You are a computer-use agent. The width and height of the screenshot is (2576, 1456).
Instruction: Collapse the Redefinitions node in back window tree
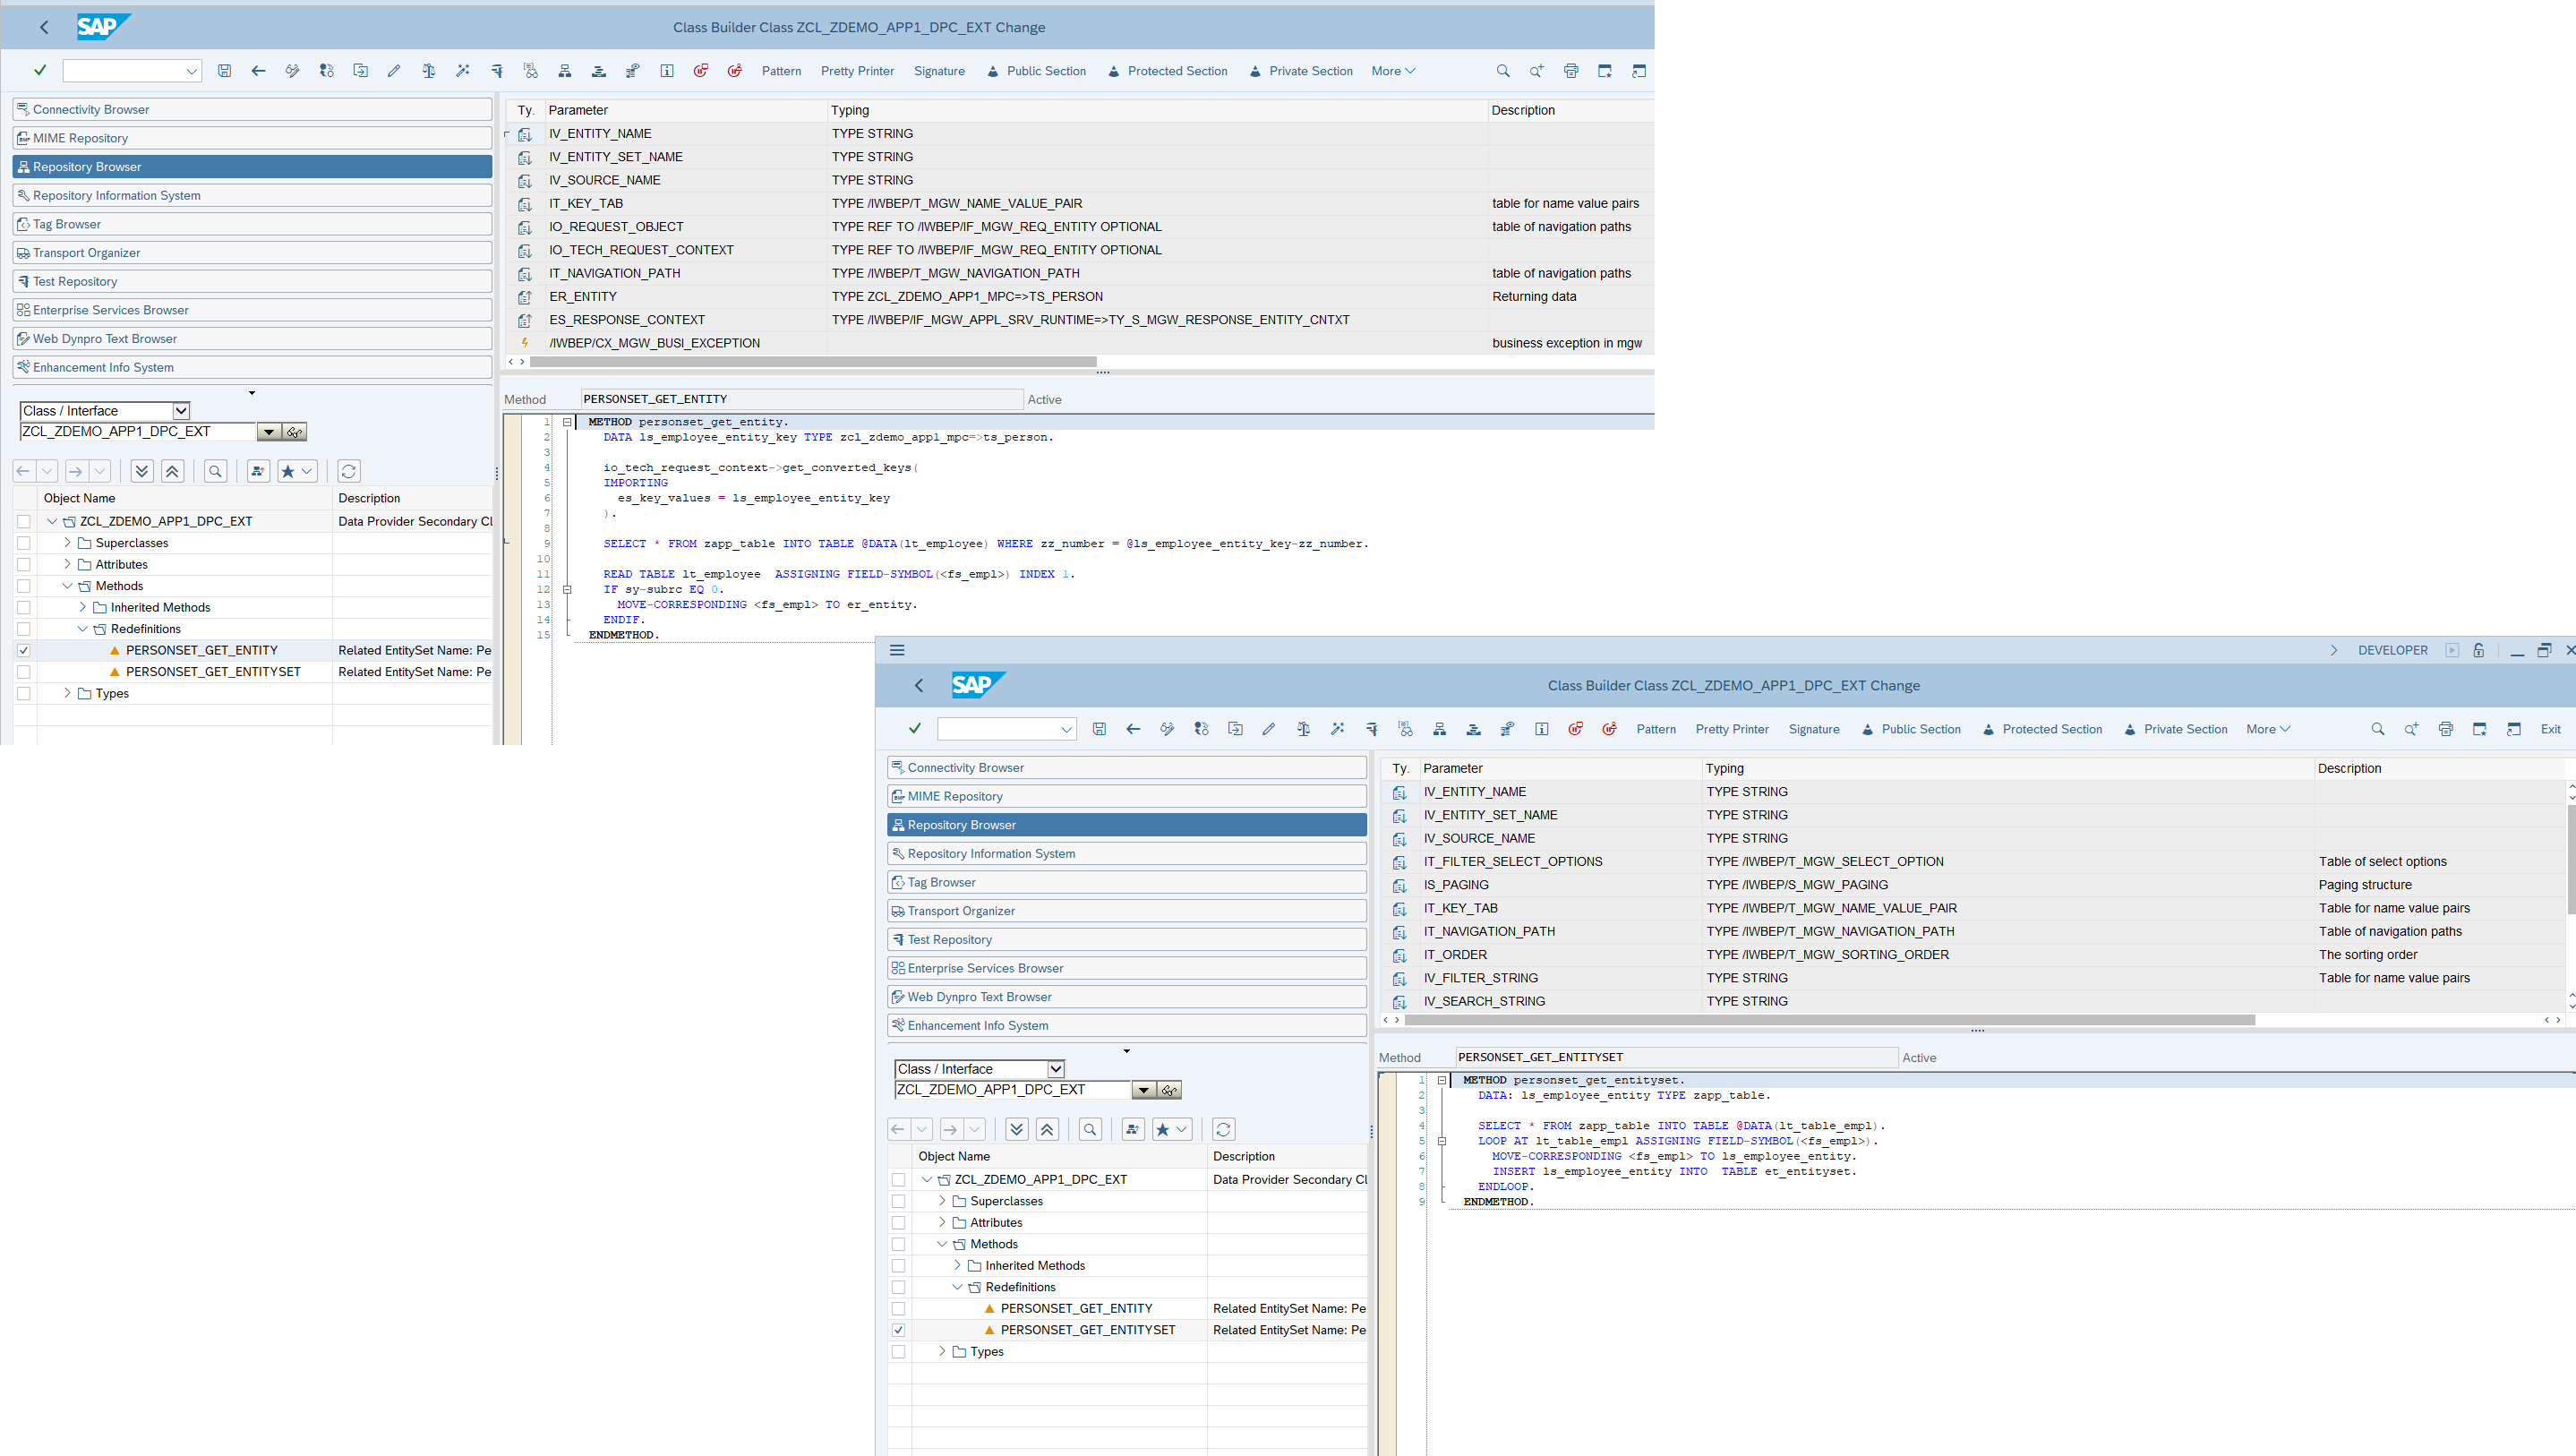click(82, 629)
